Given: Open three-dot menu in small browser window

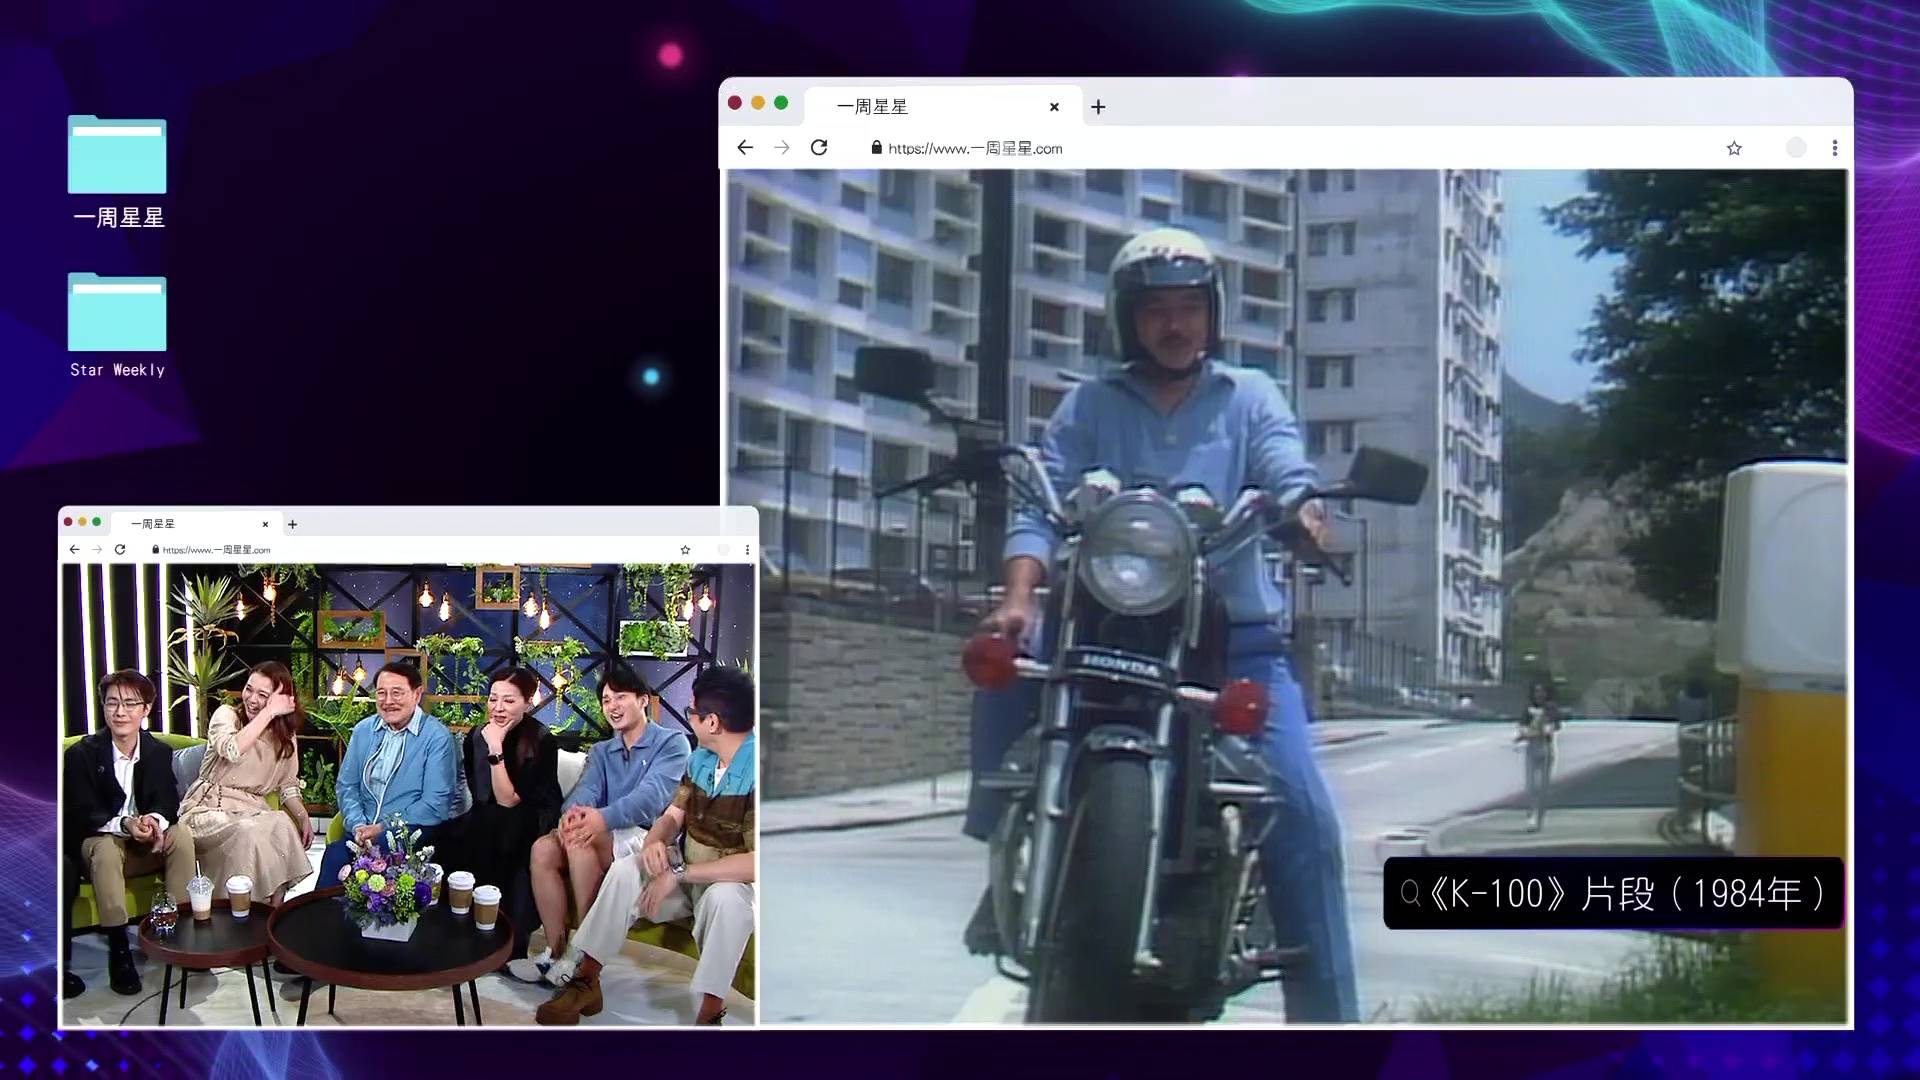Looking at the screenshot, I should coord(747,550).
